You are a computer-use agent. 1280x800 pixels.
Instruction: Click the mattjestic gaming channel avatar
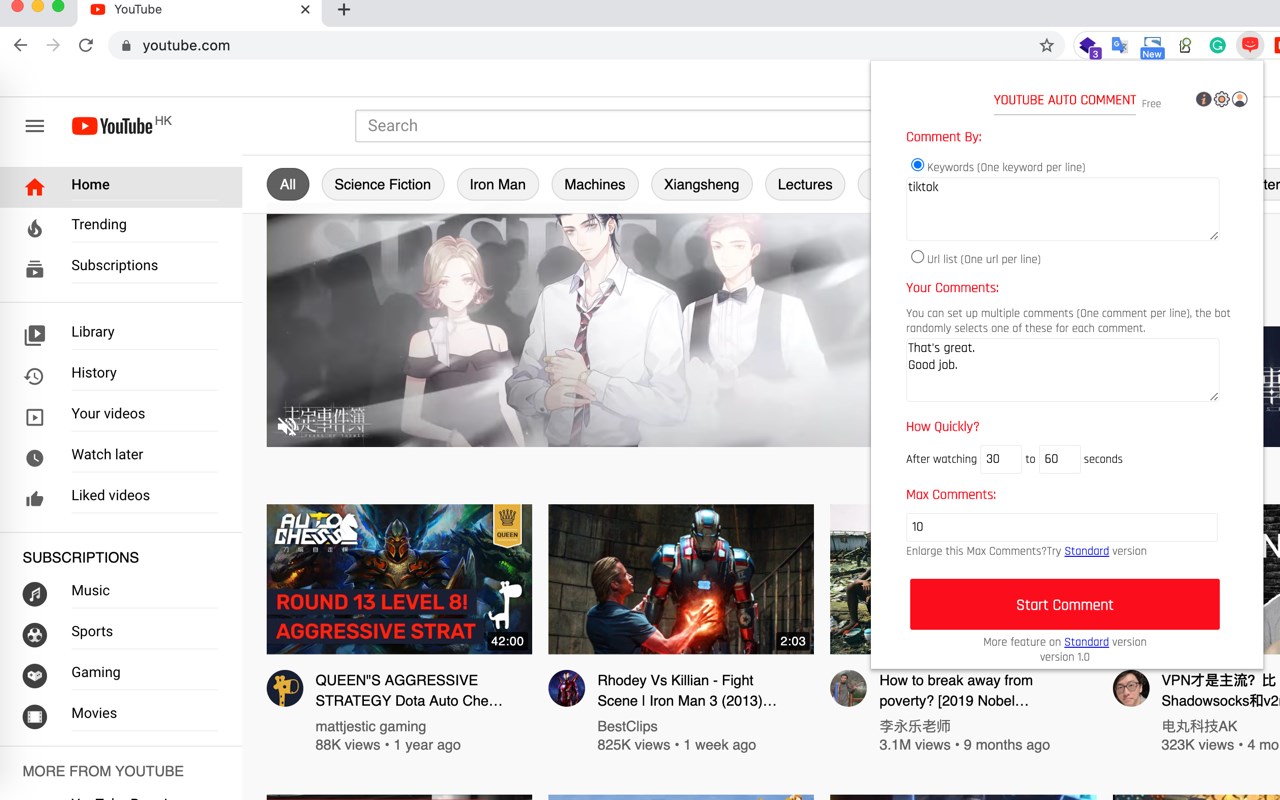[285, 688]
